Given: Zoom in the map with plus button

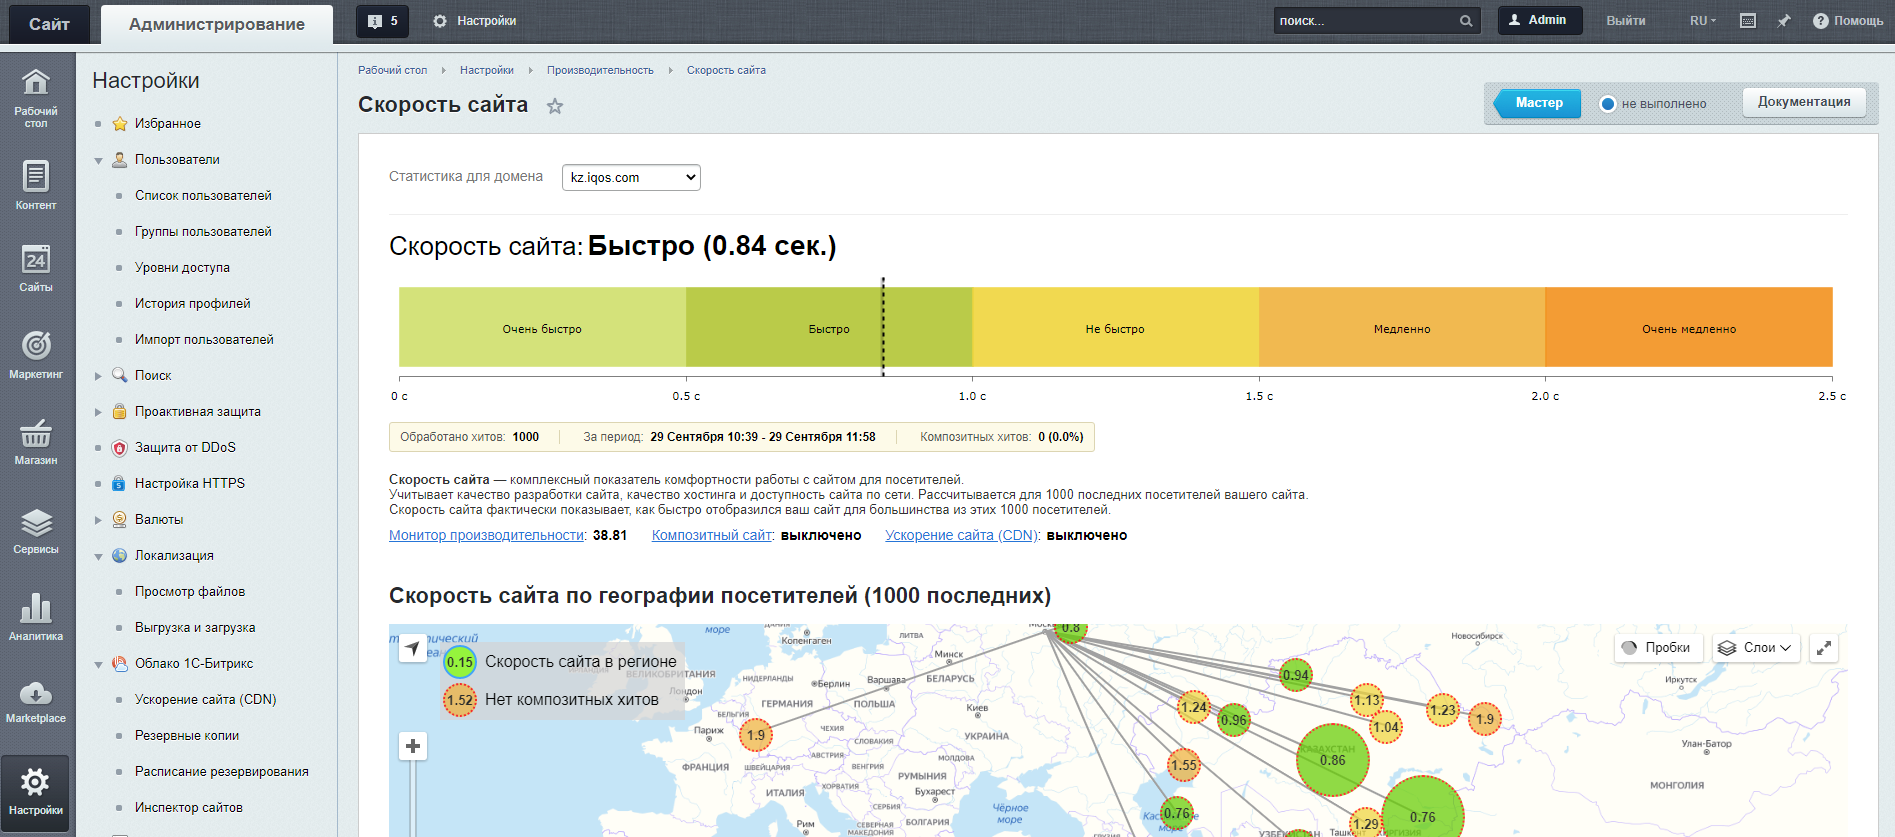Looking at the screenshot, I should point(413,746).
